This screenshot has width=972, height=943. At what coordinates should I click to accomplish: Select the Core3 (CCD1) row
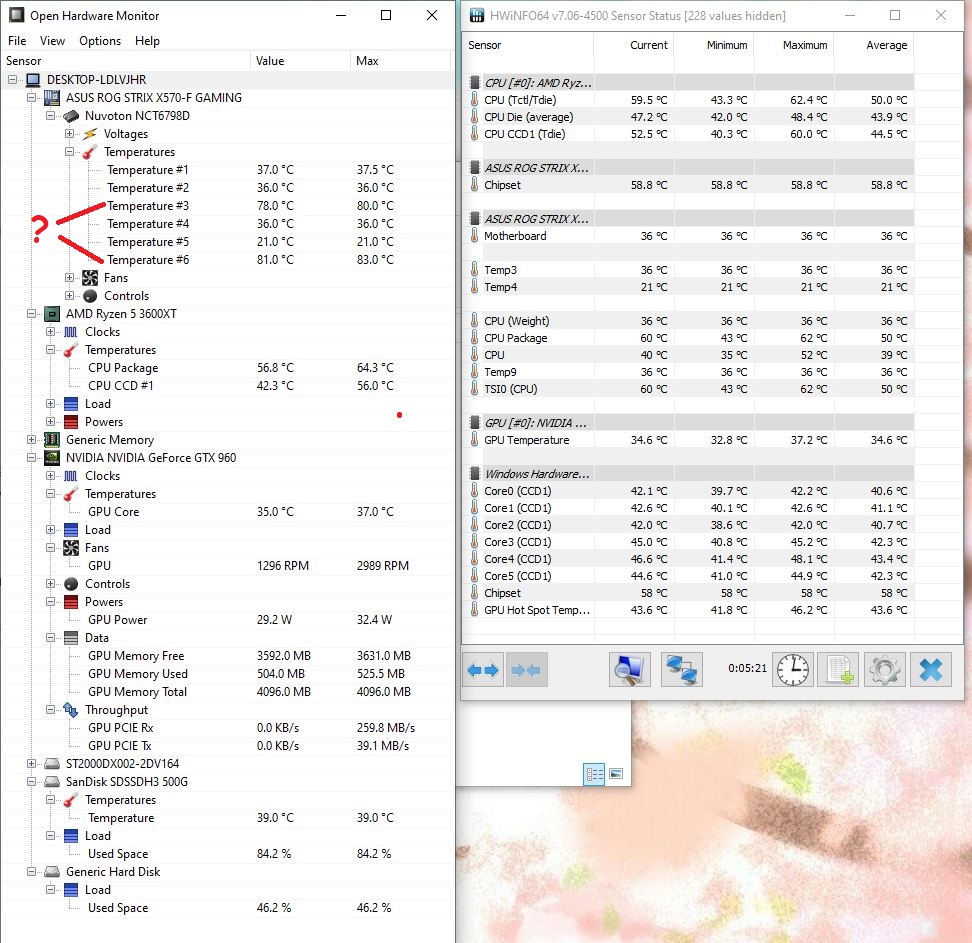[691, 542]
